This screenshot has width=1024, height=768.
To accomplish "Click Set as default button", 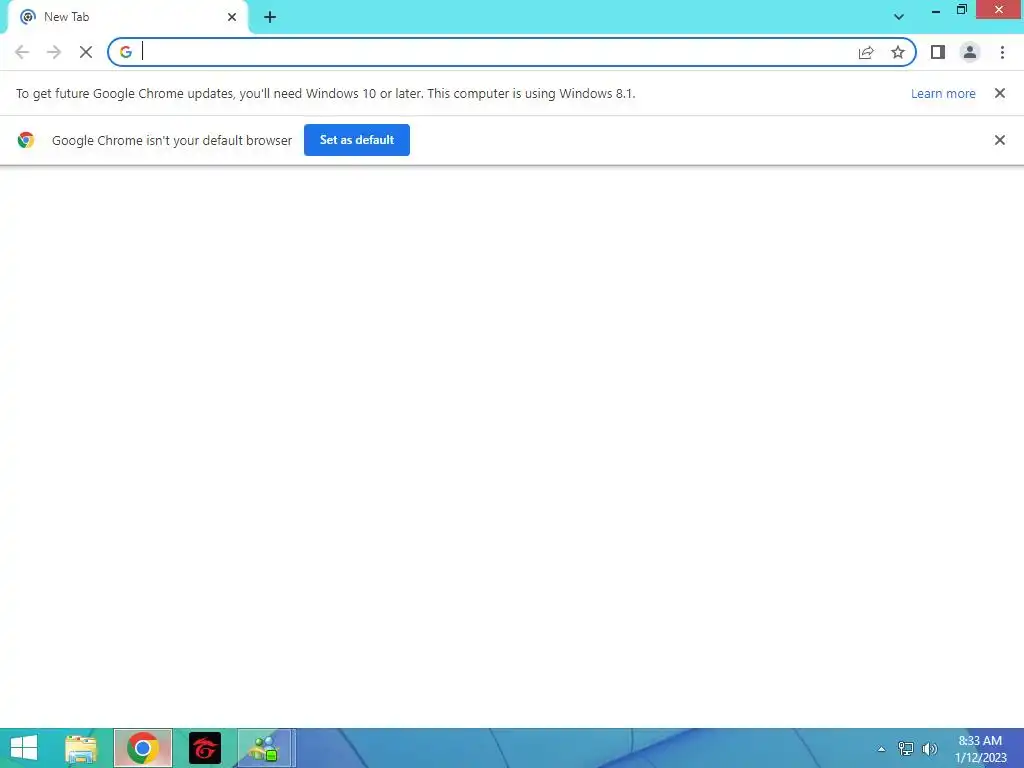I will tap(357, 140).
